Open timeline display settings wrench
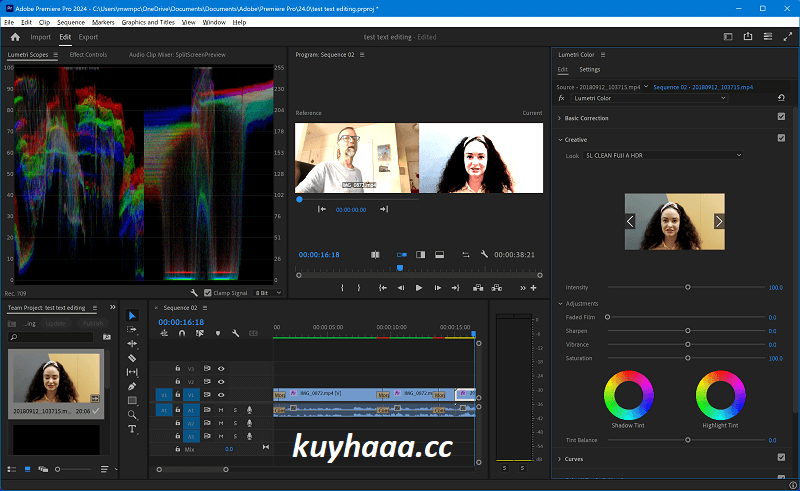This screenshot has width=800, height=491. coord(235,333)
